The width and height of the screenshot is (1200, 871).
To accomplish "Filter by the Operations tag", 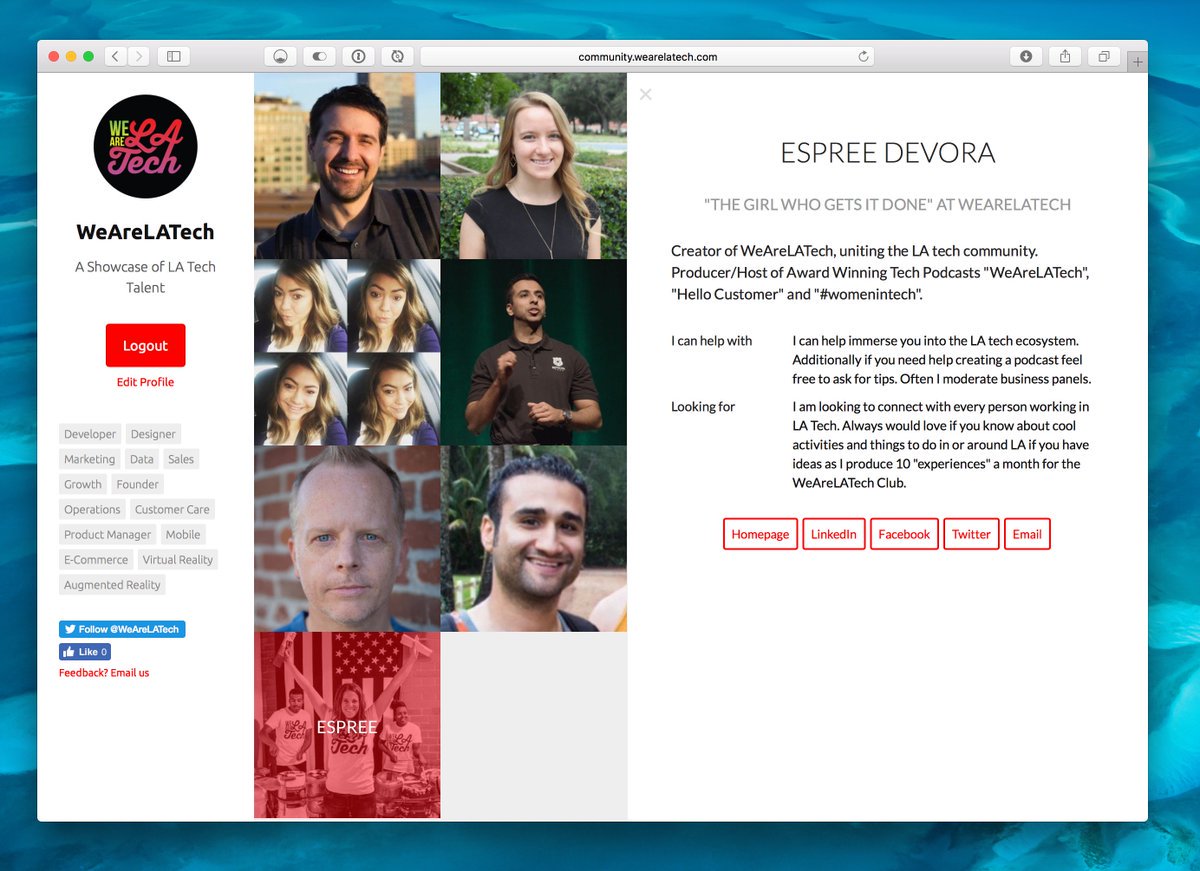I will click(92, 509).
